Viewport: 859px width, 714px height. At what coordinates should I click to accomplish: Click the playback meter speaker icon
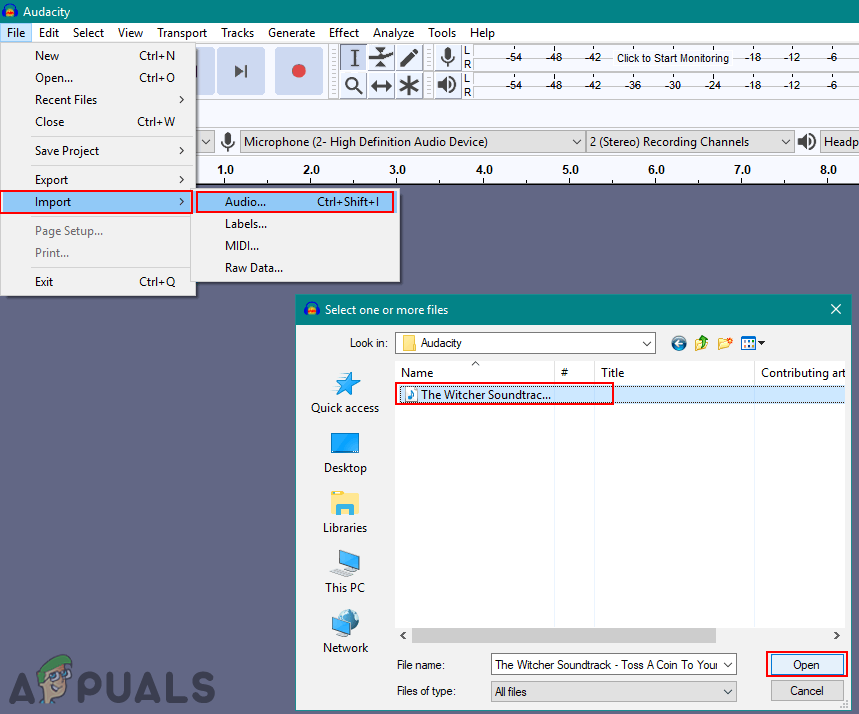tap(448, 85)
